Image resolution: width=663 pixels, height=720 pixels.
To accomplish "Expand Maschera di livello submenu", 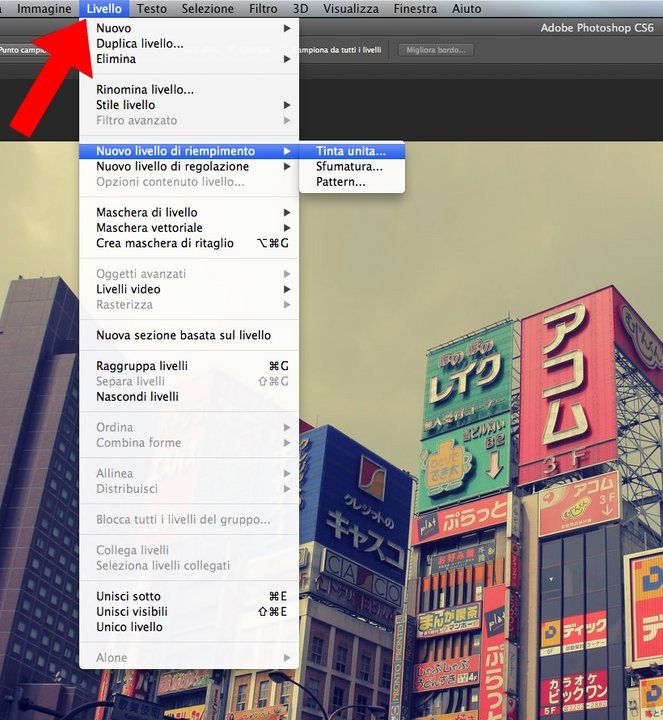I will click(x=189, y=212).
